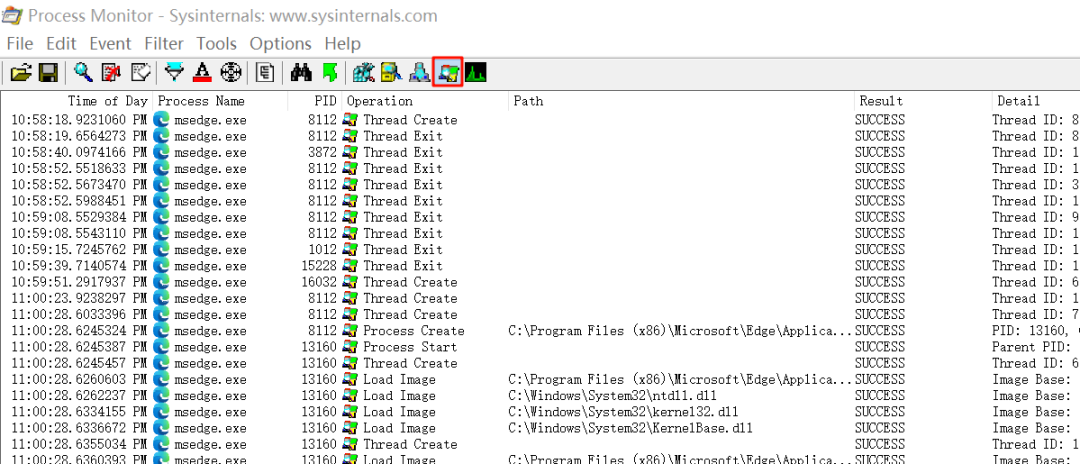The image size is (1080, 464).
Task: Select the event at 10:58:52.5673470 PM
Action: pos(540,184)
